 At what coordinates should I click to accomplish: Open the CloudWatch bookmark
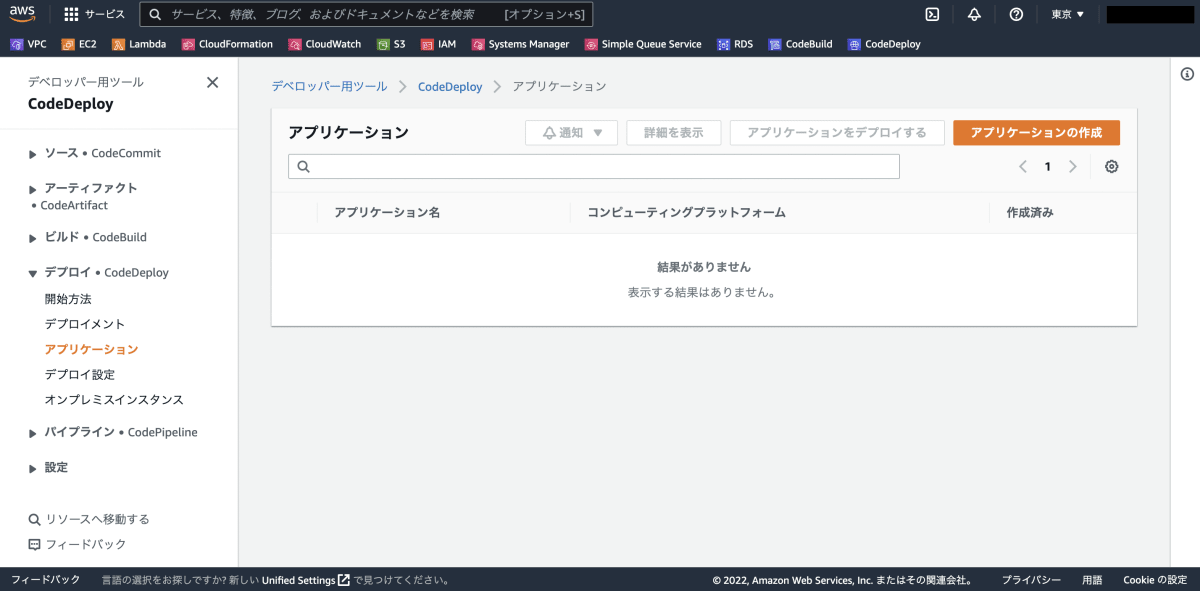pyautogui.click(x=324, y=44)
